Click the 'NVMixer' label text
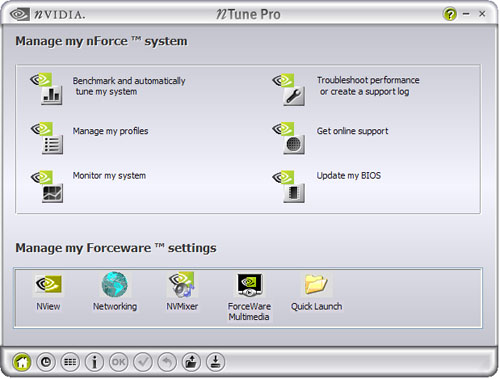500x379 pixels. 182,306
